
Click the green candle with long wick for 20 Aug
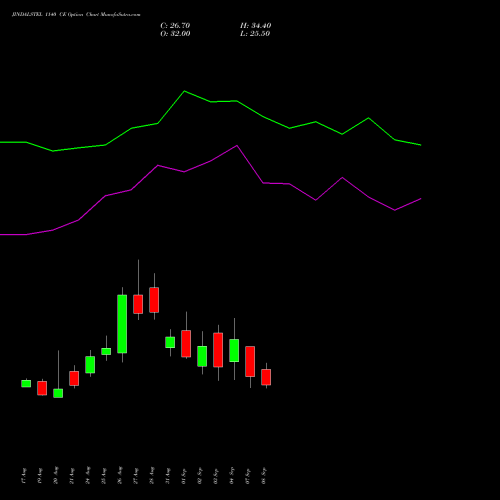(x=58, y=393)
